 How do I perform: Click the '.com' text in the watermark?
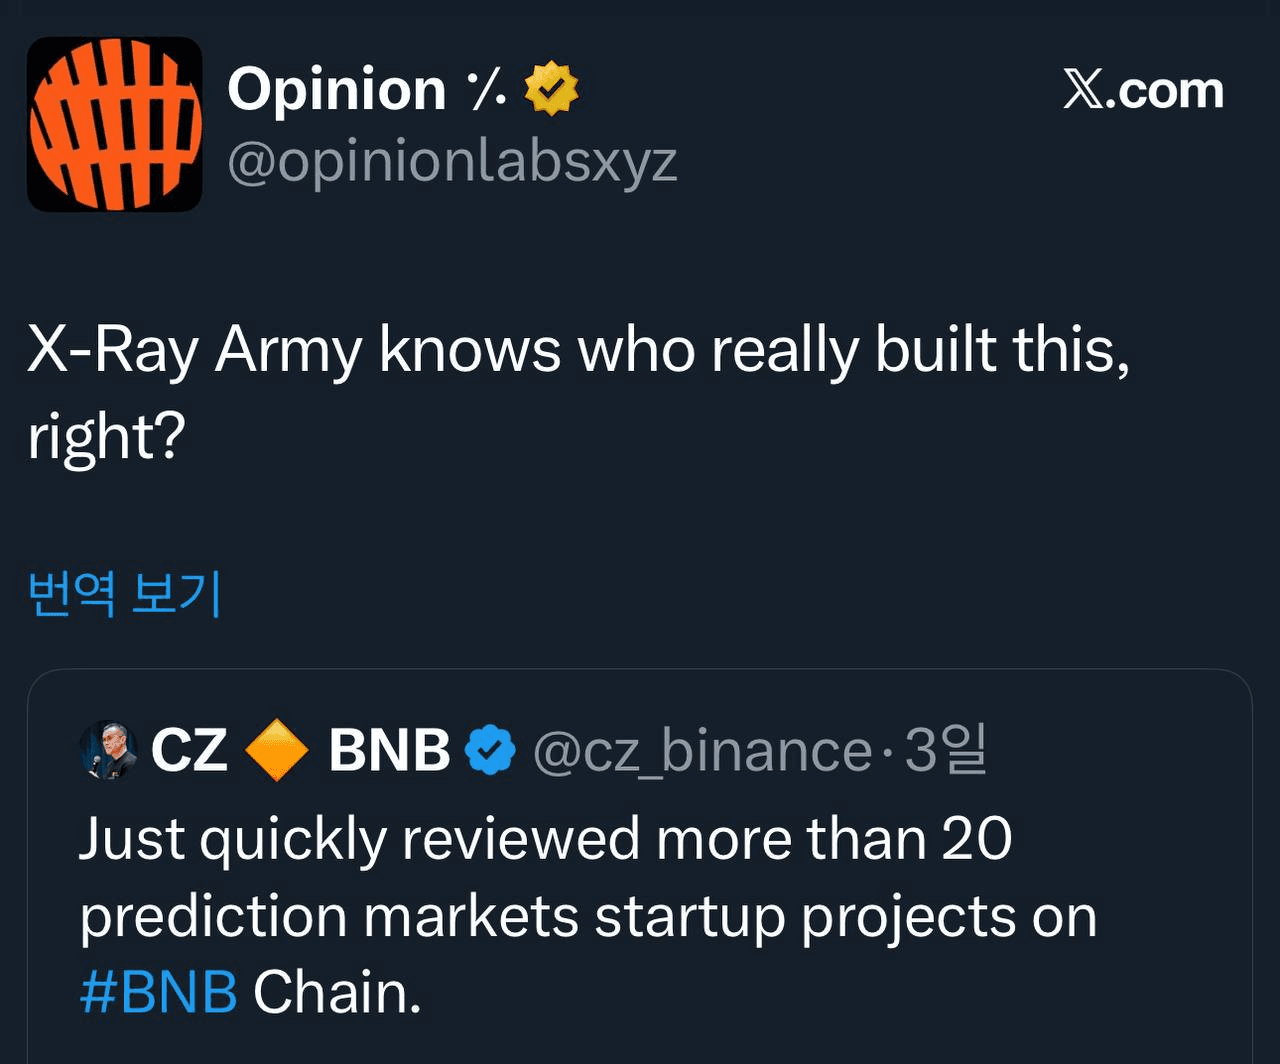click(x=1170, y=91)
